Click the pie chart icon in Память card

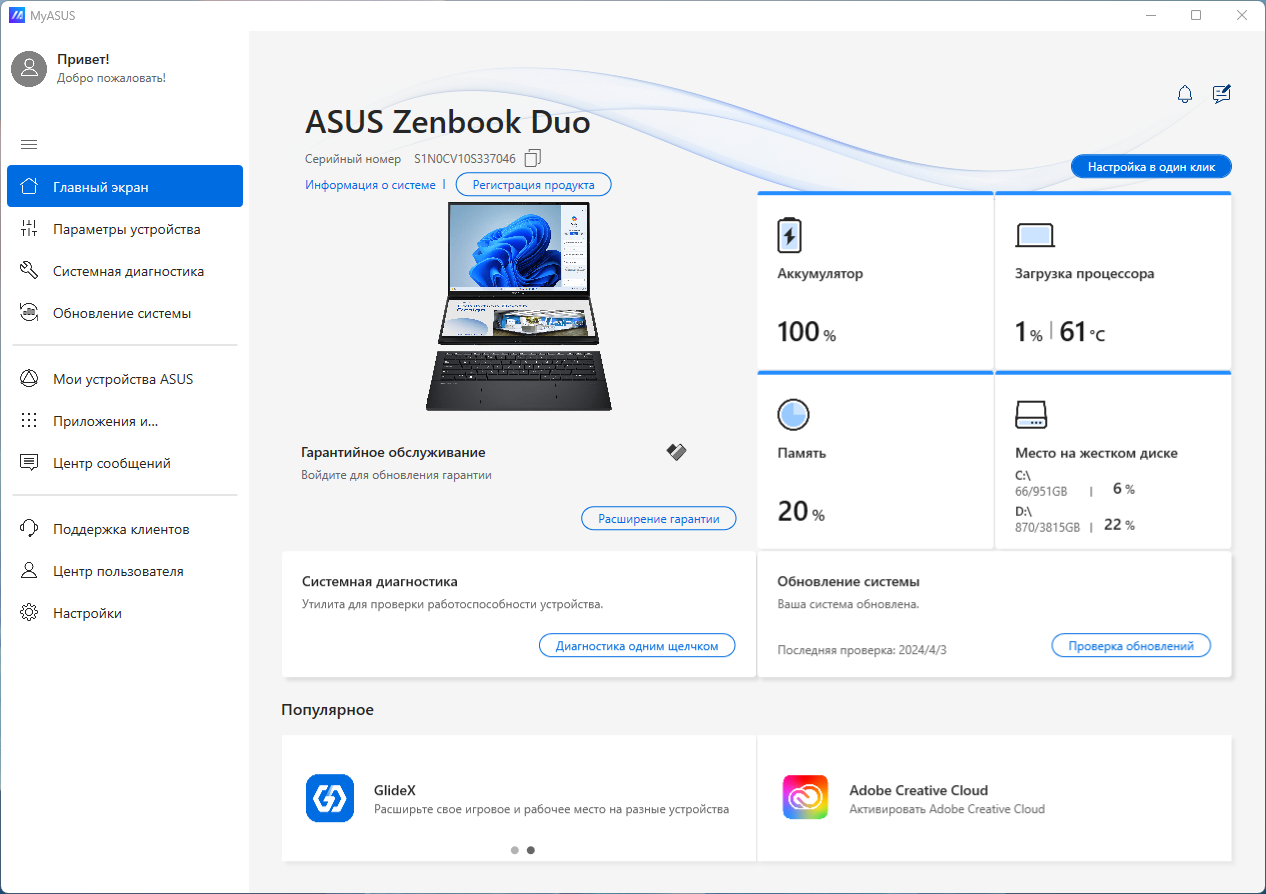[793, 414]
